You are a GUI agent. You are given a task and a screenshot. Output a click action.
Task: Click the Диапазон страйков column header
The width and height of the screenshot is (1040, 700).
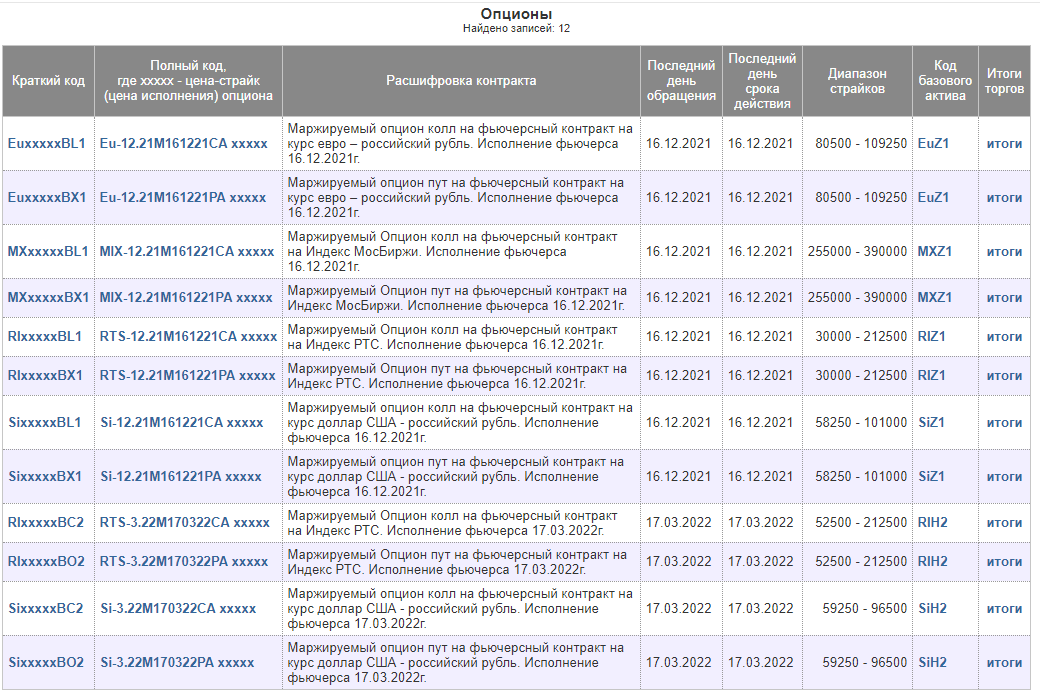[x=856, y=81]
